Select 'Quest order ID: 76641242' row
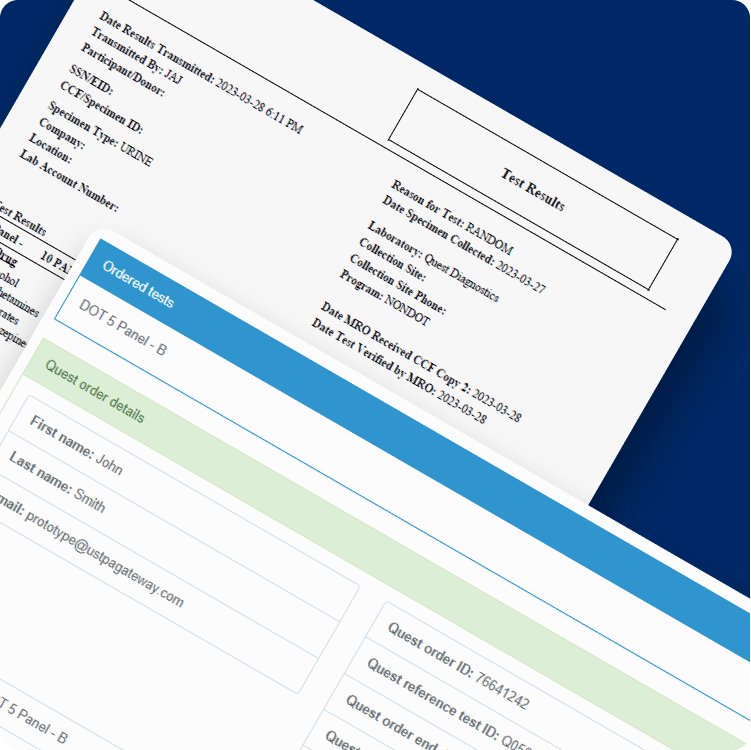Viewport: 751px width, 750px height. [458, 666]
